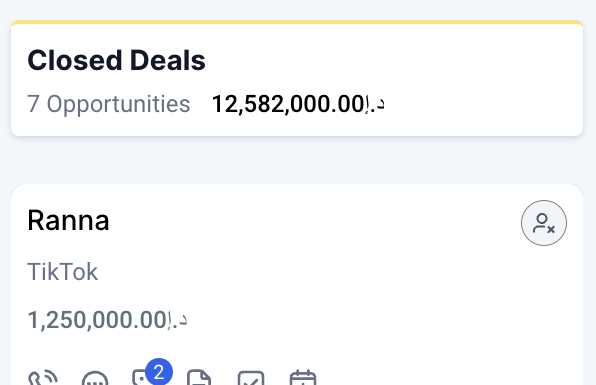Click the Closed Deals column header card

coord(297,78)
